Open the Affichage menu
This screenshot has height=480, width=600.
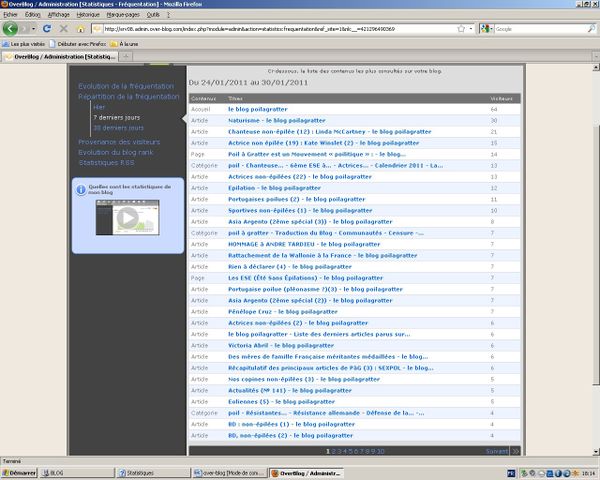[x=59, y=15]
